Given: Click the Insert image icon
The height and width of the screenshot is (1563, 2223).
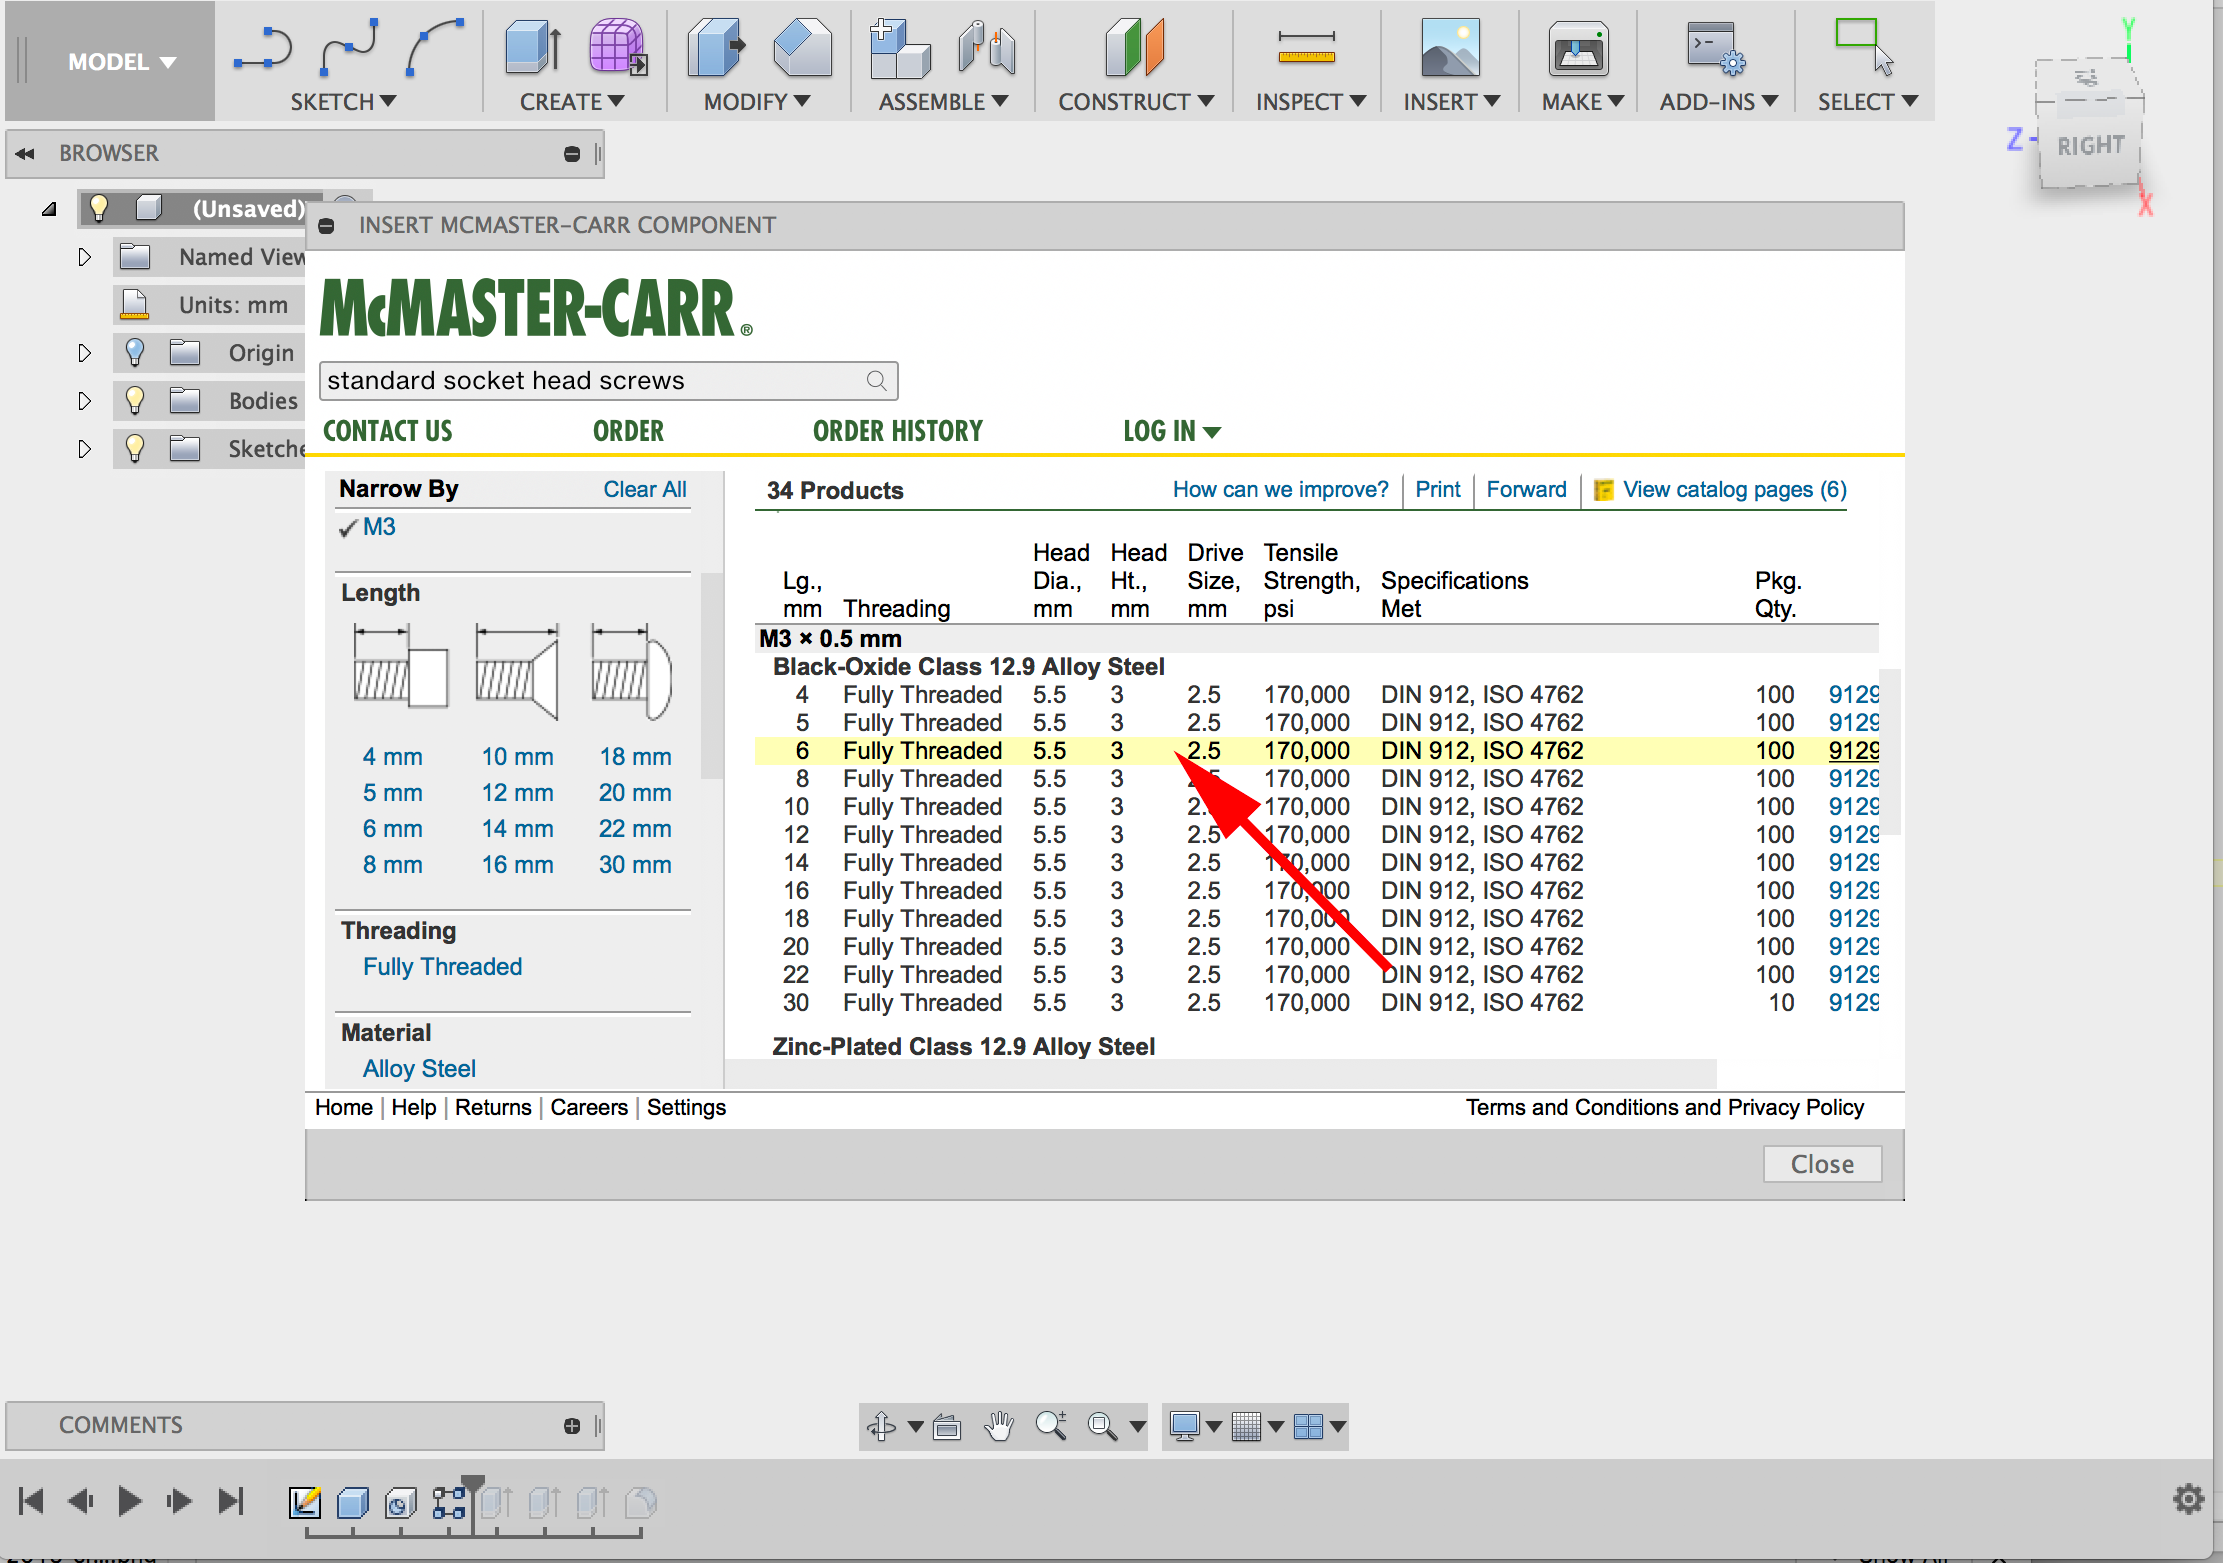Looking at the screenshot, I should (1450, 47).
